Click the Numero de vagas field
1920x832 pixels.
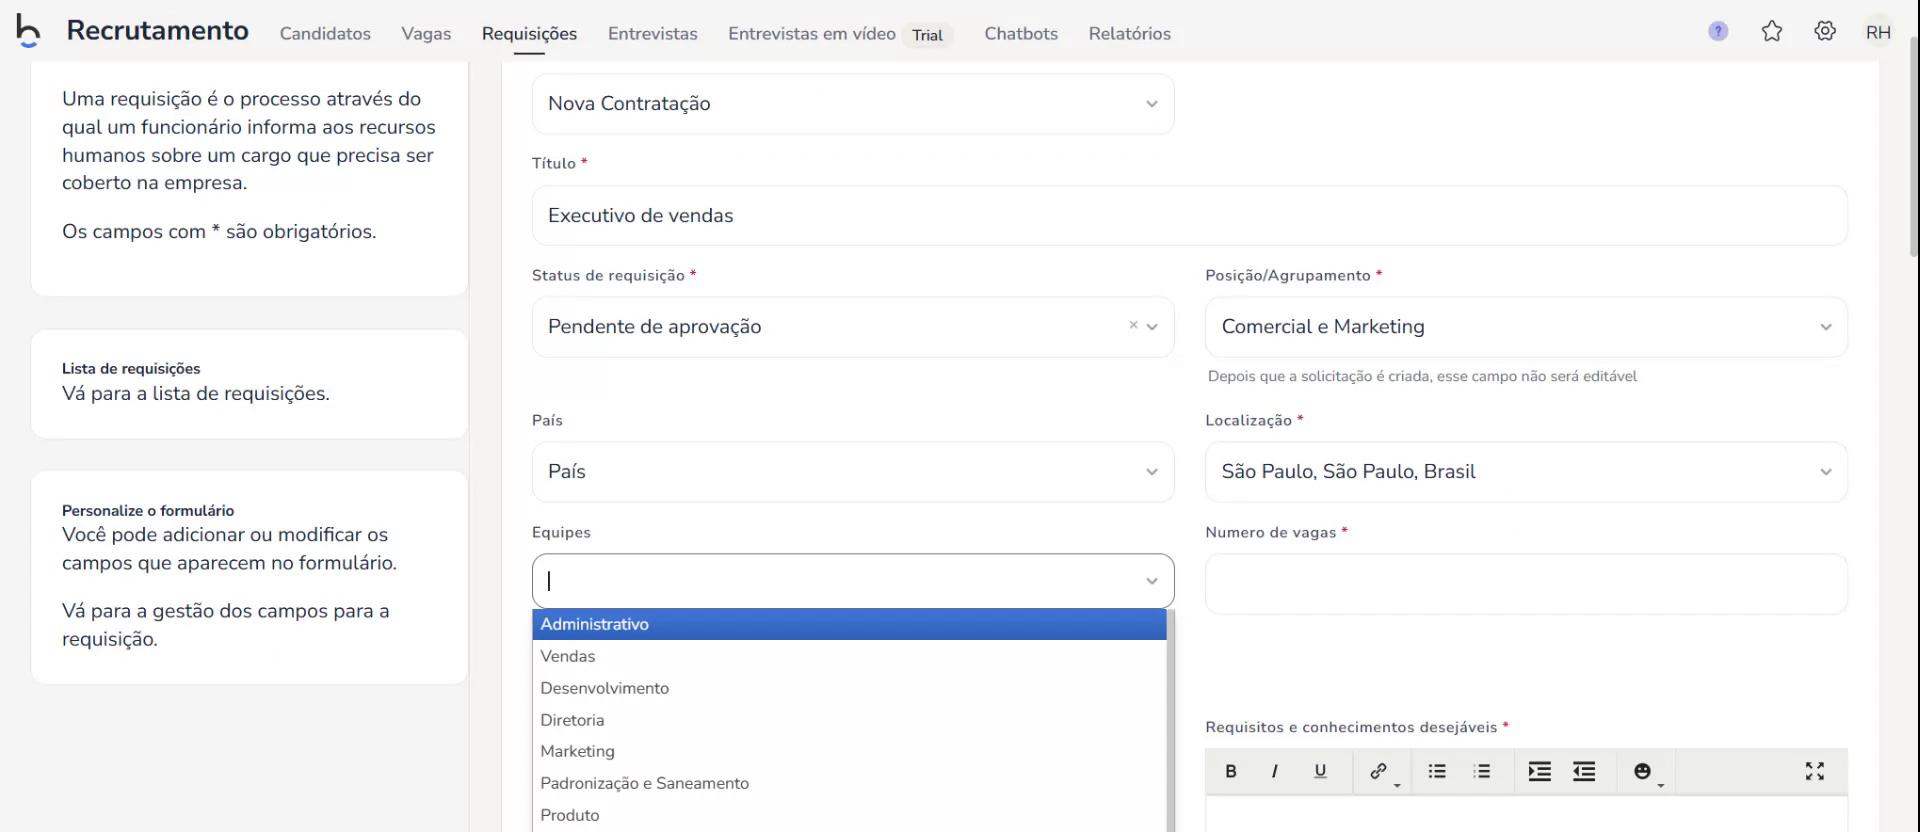(x=1526, y=584)
